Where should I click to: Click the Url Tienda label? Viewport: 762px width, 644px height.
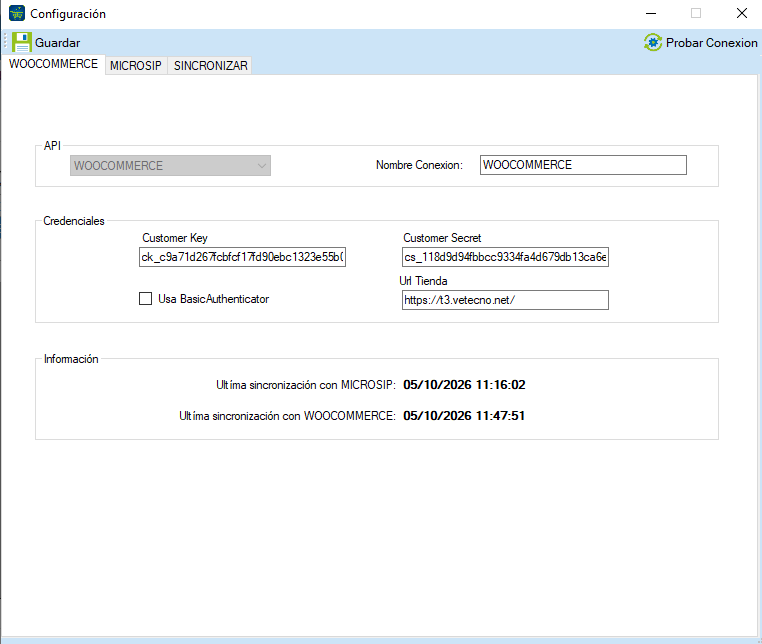pyautogui.click(x=423, y=281)
